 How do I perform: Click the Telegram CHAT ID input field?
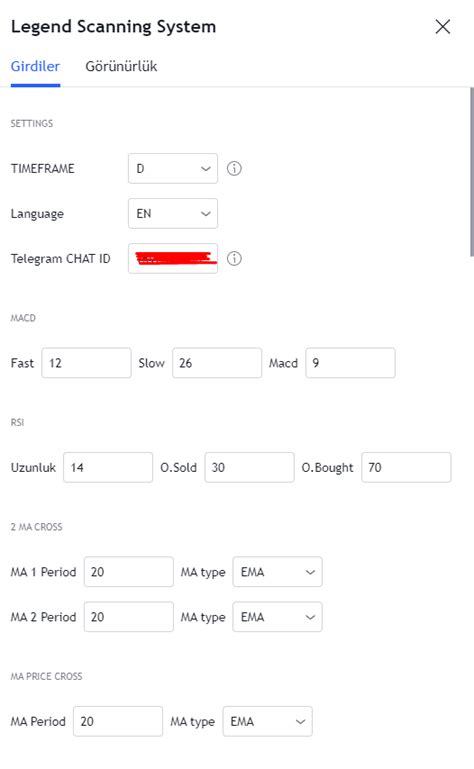(x=173, y=258)
